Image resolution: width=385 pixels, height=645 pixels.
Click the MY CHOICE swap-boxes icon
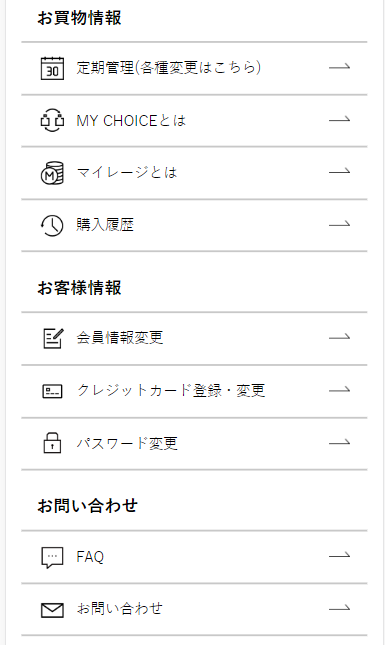pos(52,121)
